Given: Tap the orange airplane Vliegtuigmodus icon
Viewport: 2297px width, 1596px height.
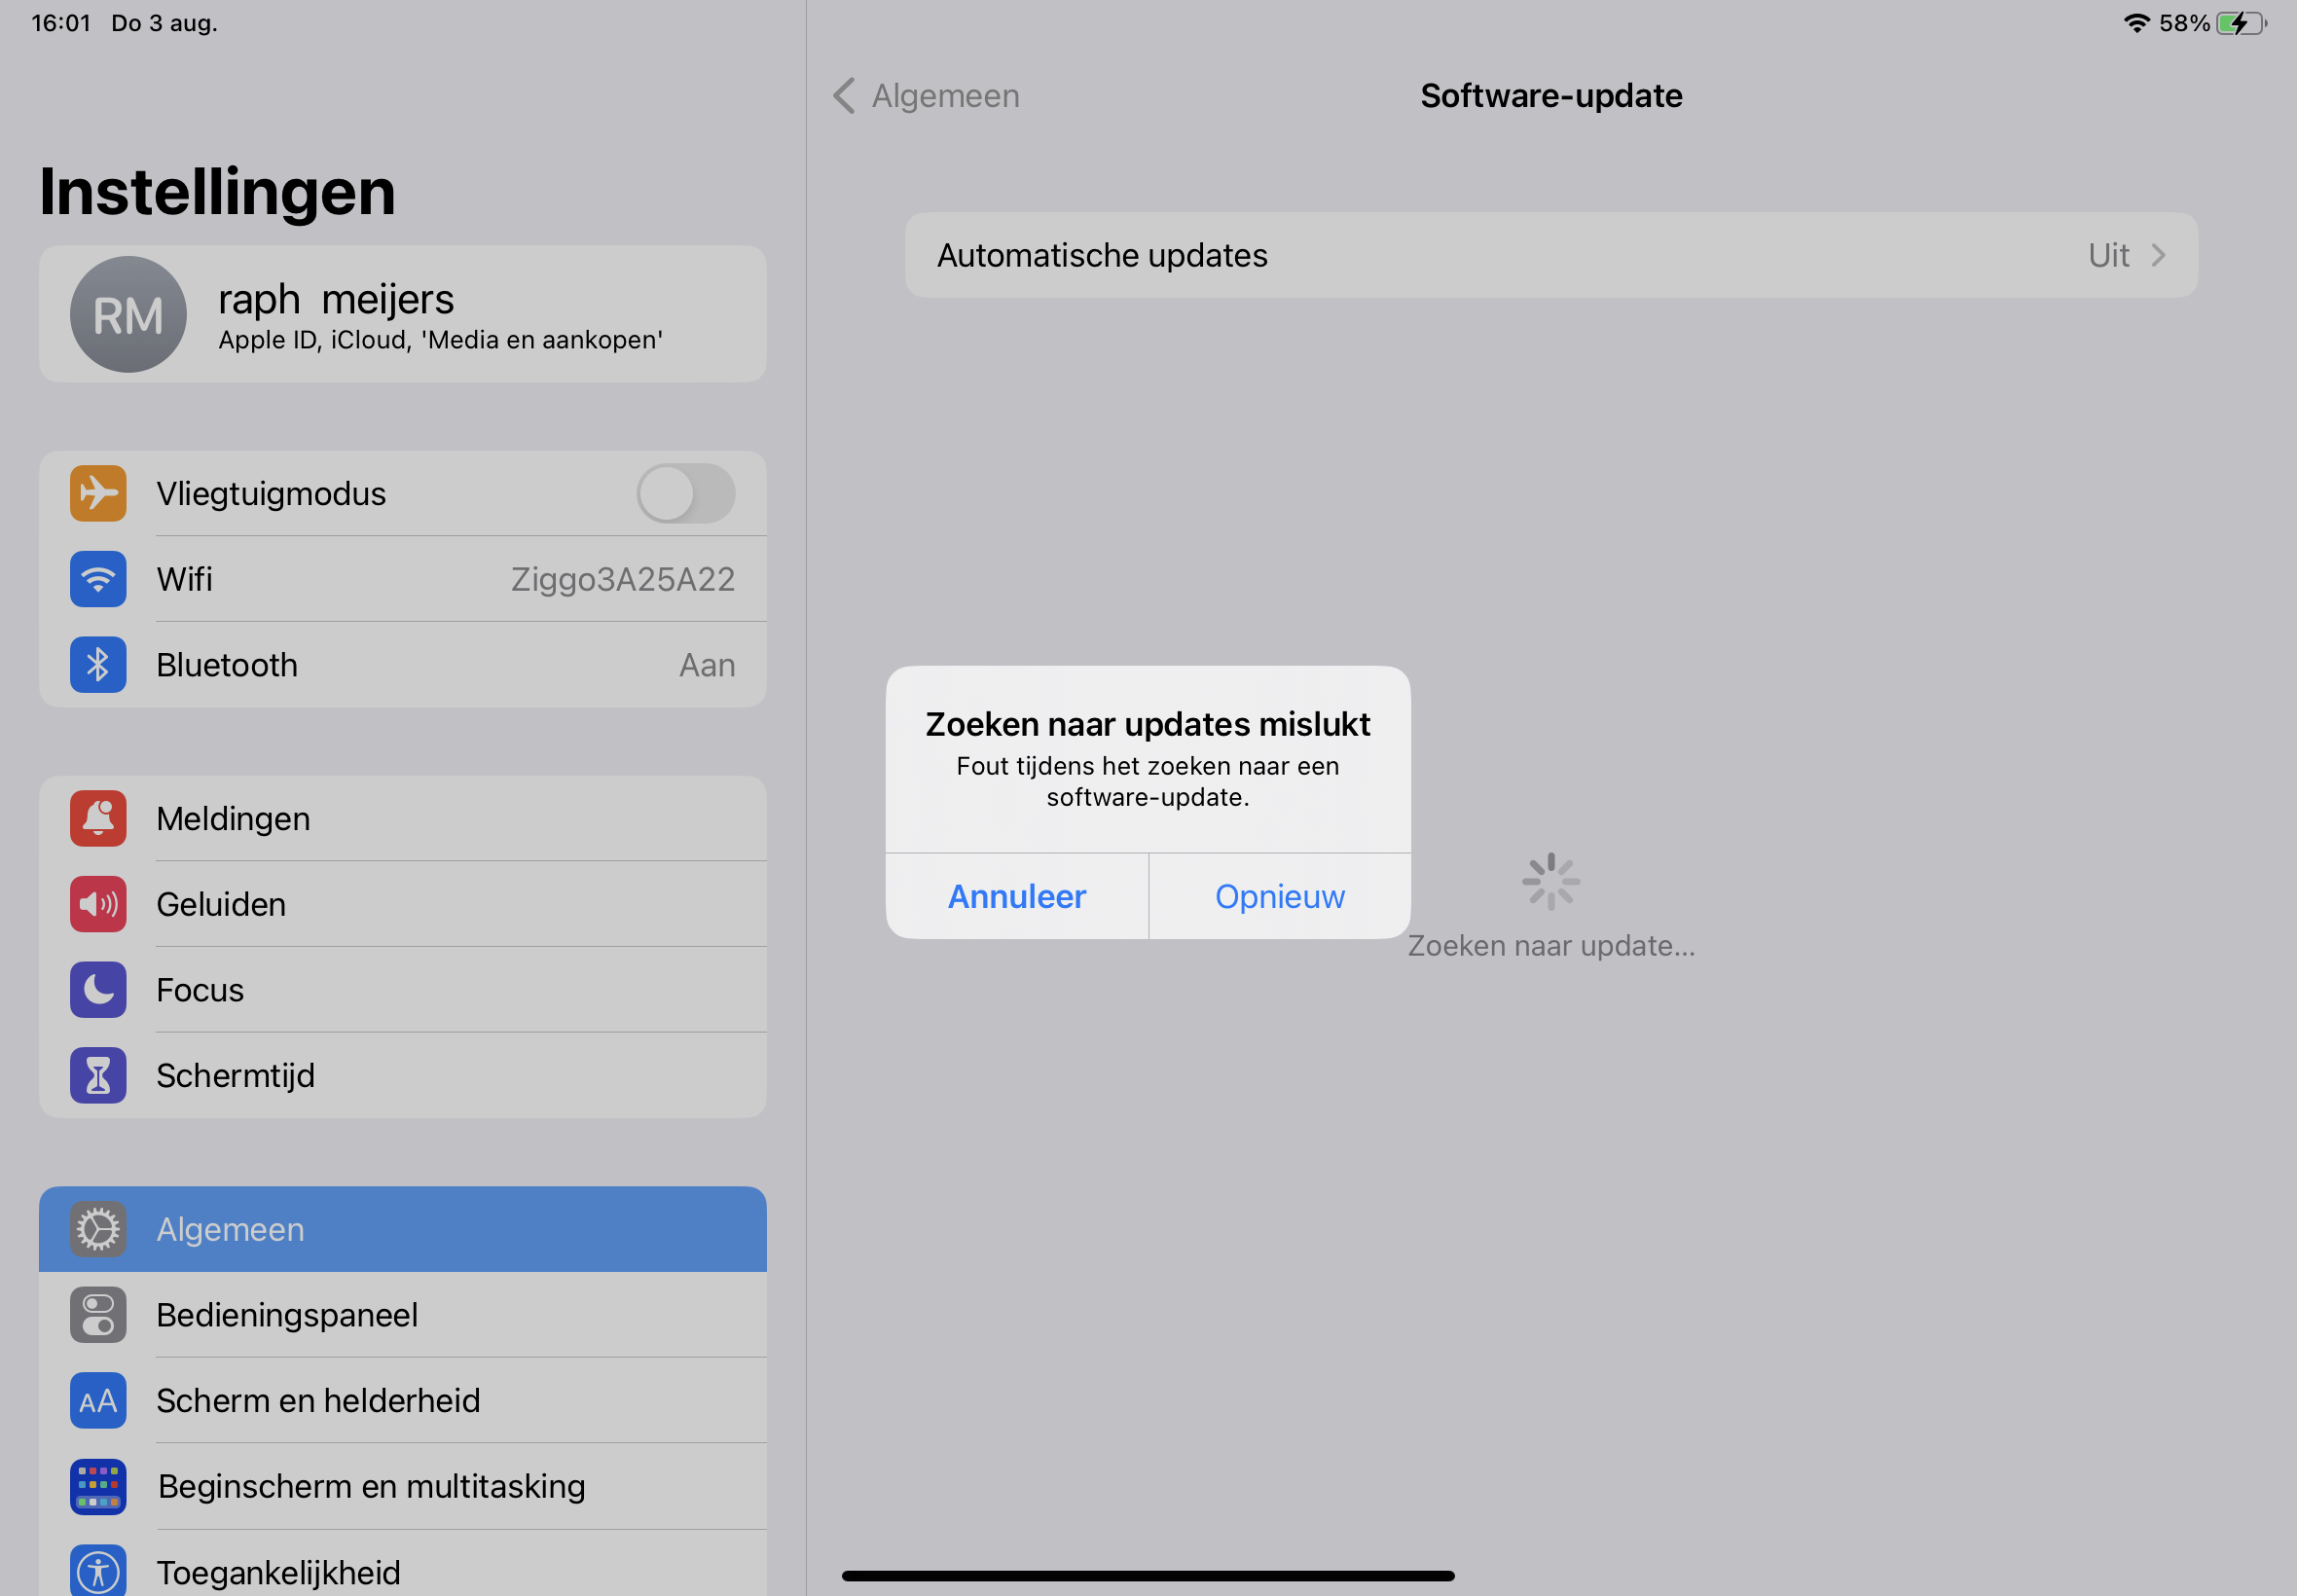Looking at the screenshot, I should tap(98, 493).
